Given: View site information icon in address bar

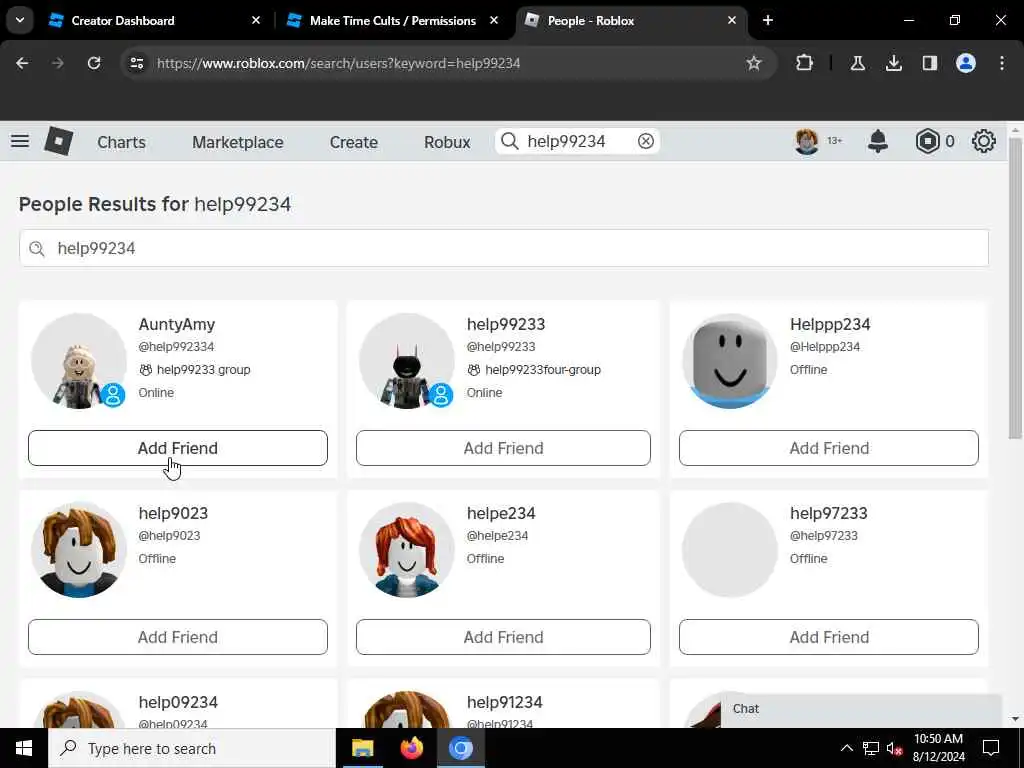Looking at the screenshot, I should [136, 63].
